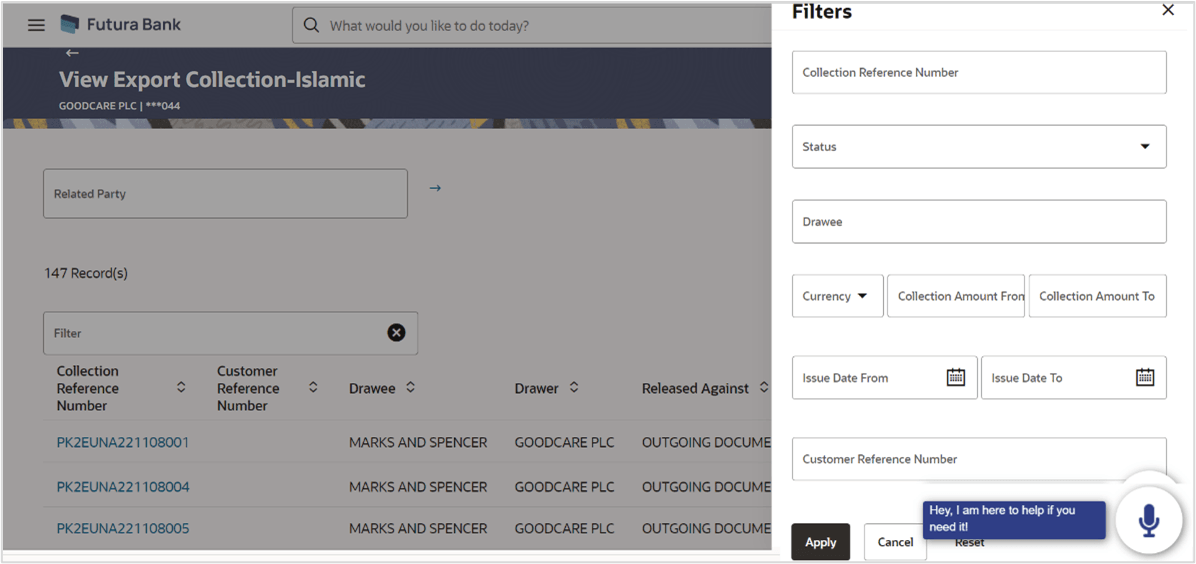Screen dimensions: 1196x564
Task: Apply the selected filters
Action: (x=821, y=542)
